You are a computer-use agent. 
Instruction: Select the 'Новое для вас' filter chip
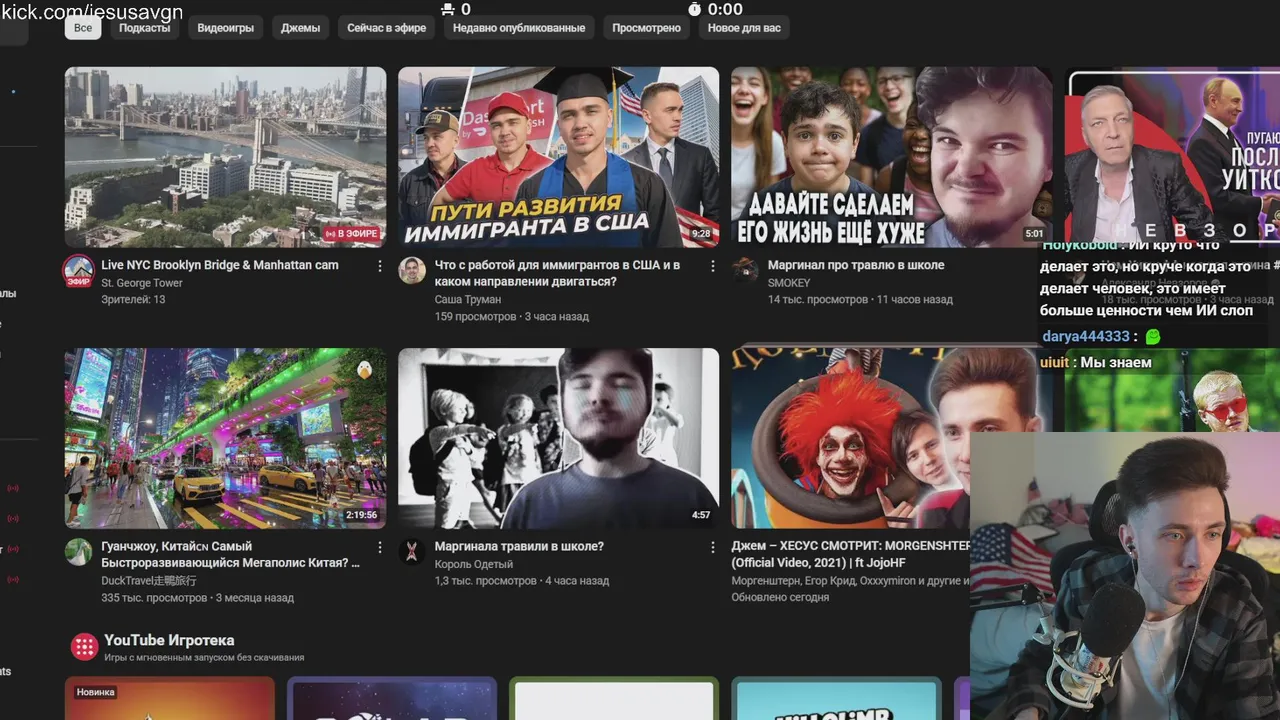[744, 28]
